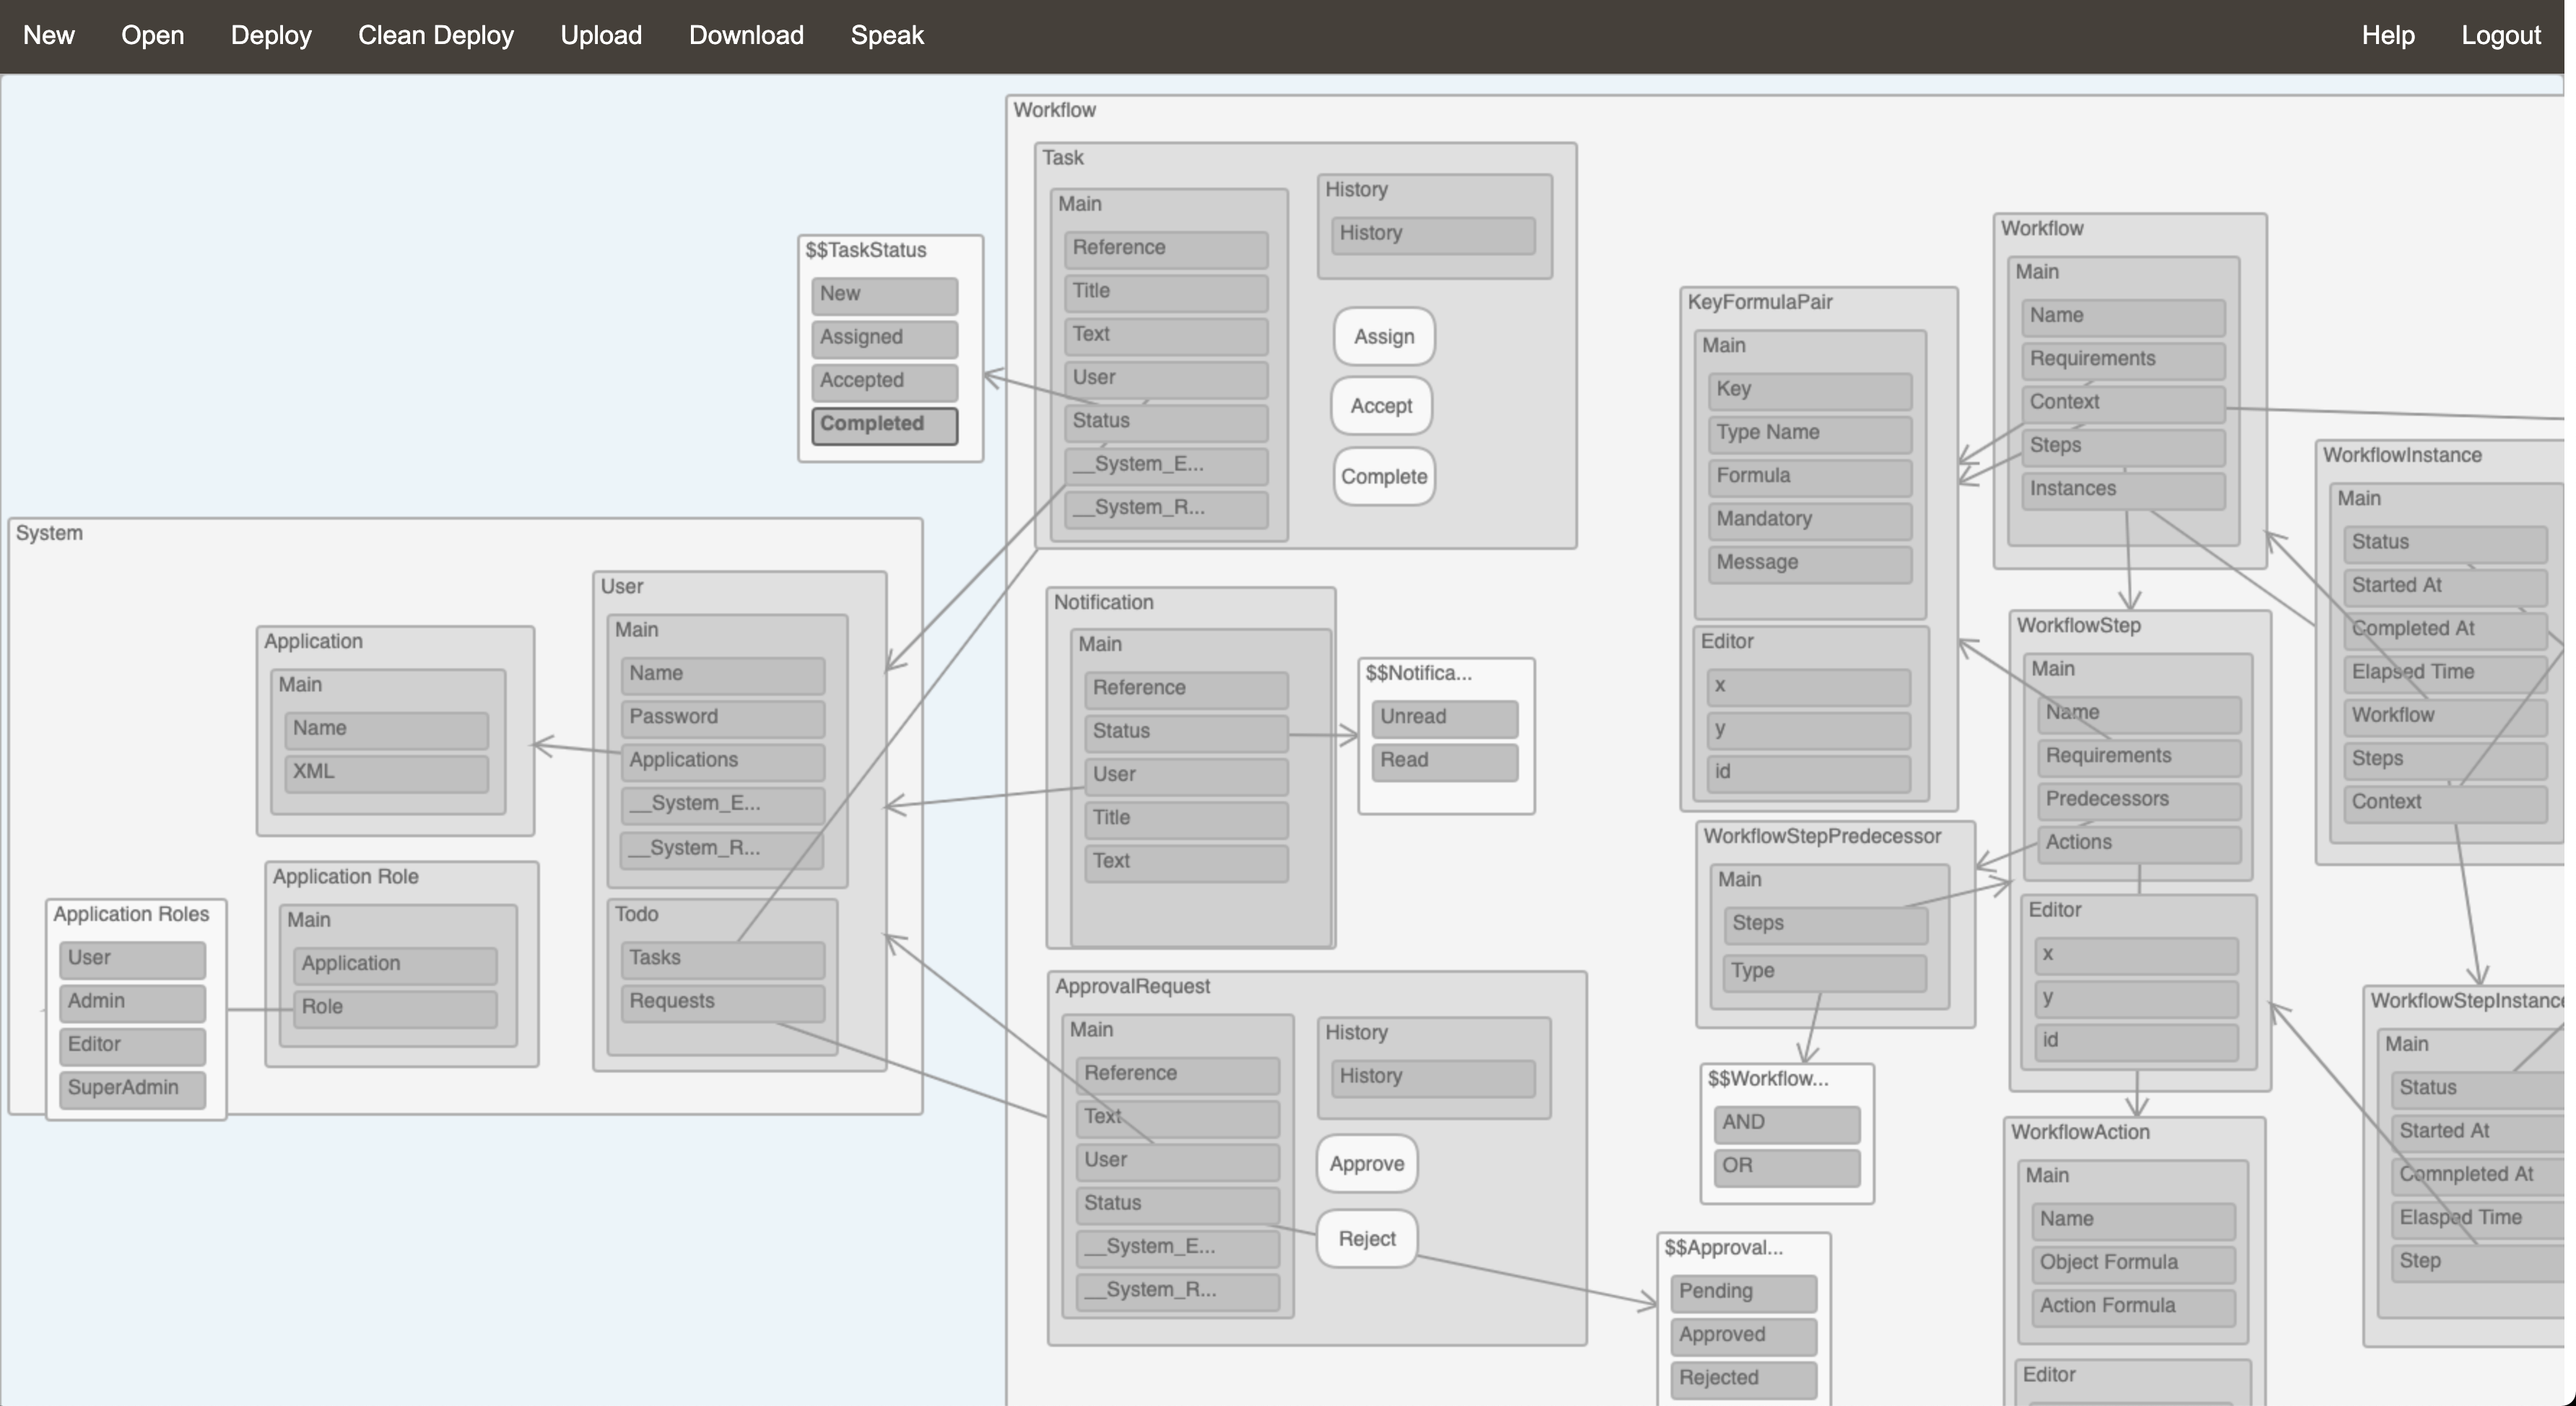Open the Clean Deploy menu option
This screenshot has height=1406, width=2576.
[x=436, y=35]
